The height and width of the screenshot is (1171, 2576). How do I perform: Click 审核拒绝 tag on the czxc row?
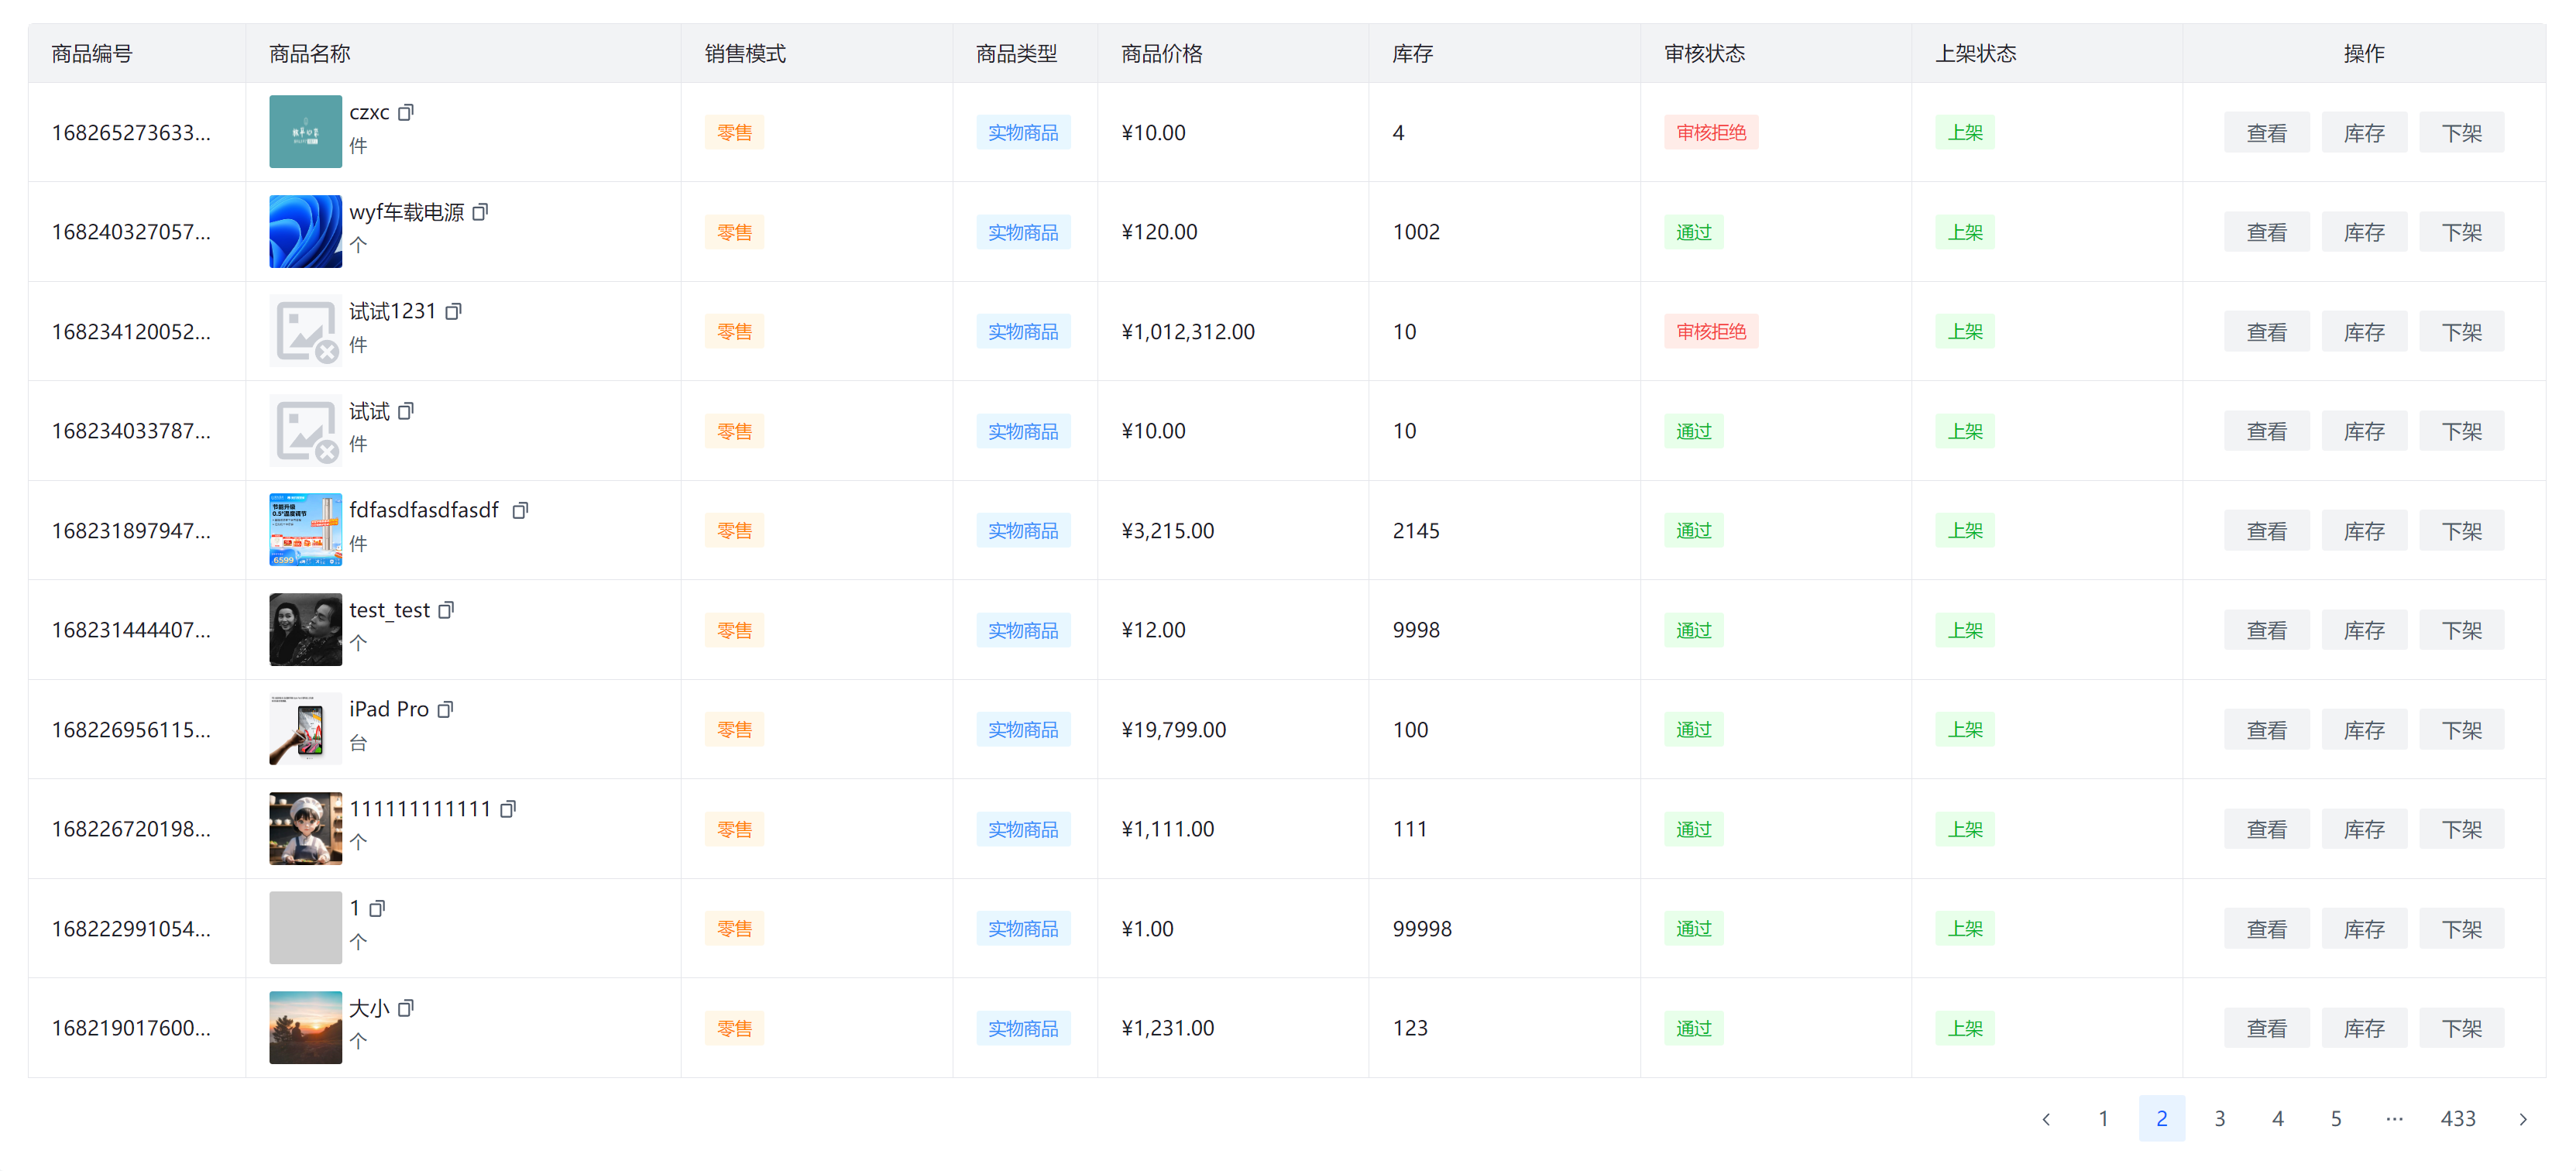pyautogui.click(x=1710, y=133)
